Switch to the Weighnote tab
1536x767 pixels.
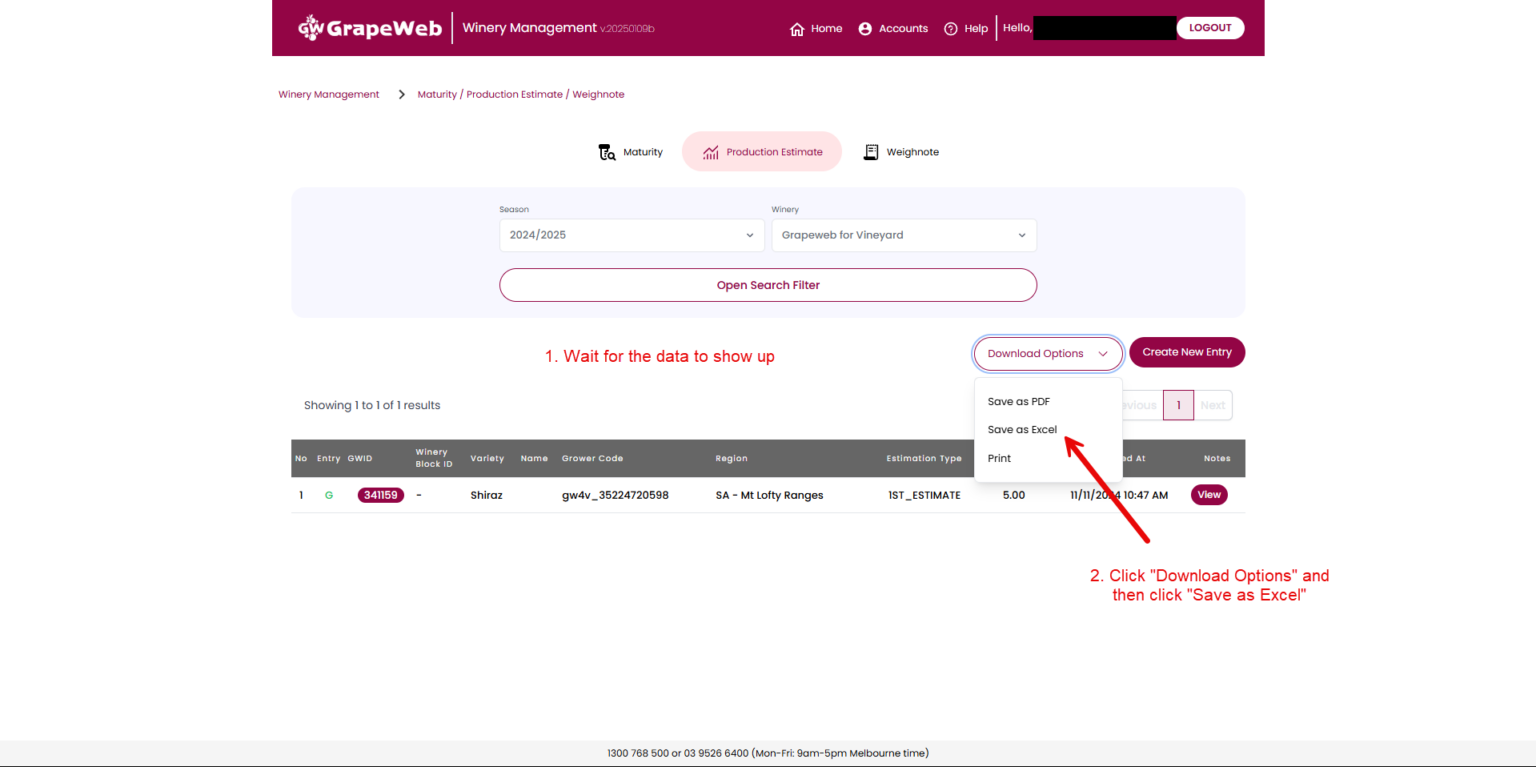pyautogui.click(x=901, y=152)
